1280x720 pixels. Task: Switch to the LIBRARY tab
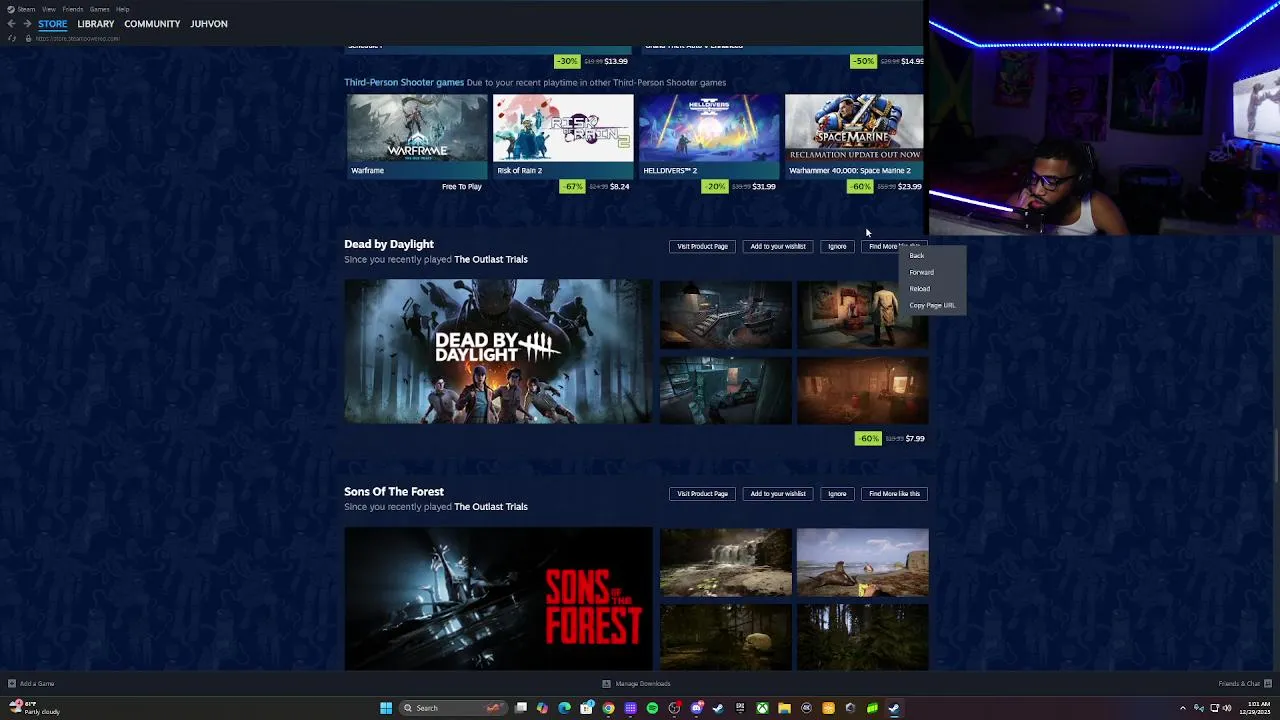tap(96, 24)
